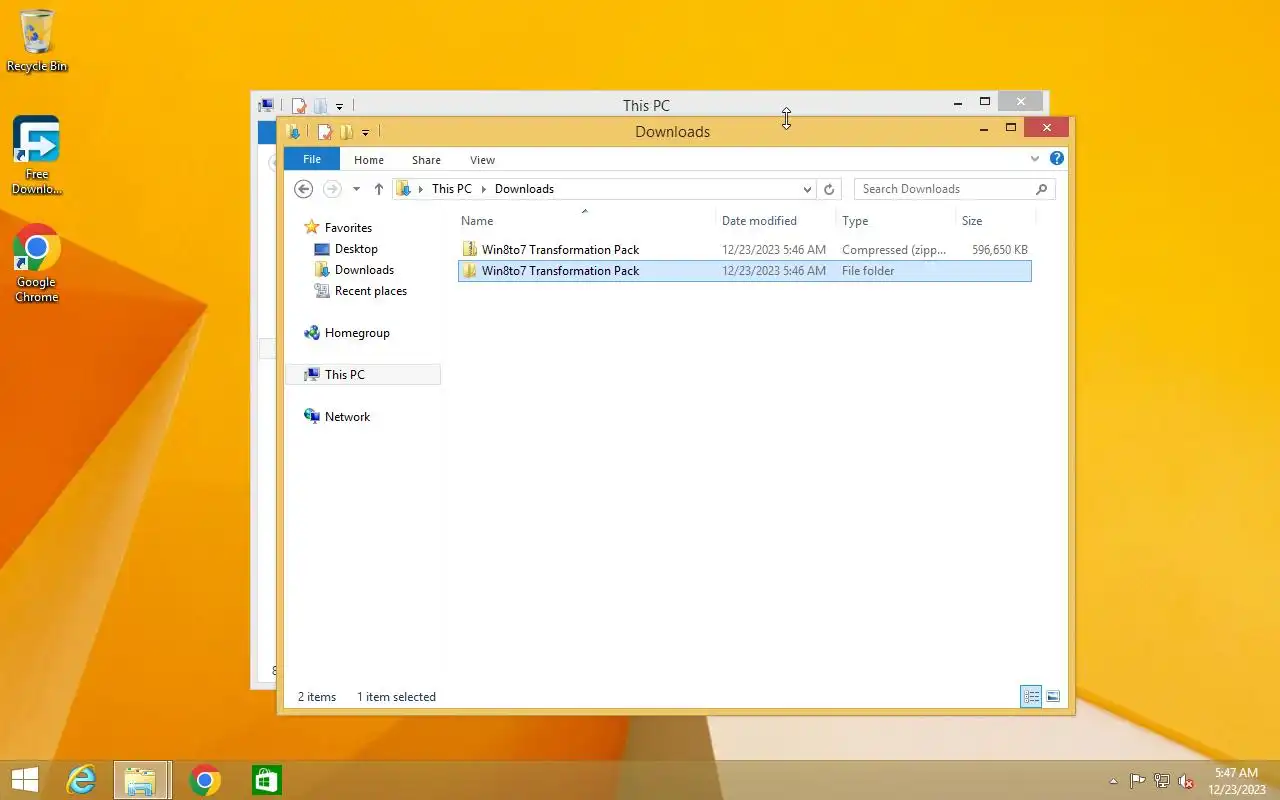Image resolution: width=1280 pixels, height=800 pixels.
Task: Expand the chevron between This PC and Downloads
Action: pyautogui.click(x=484, y=189)
